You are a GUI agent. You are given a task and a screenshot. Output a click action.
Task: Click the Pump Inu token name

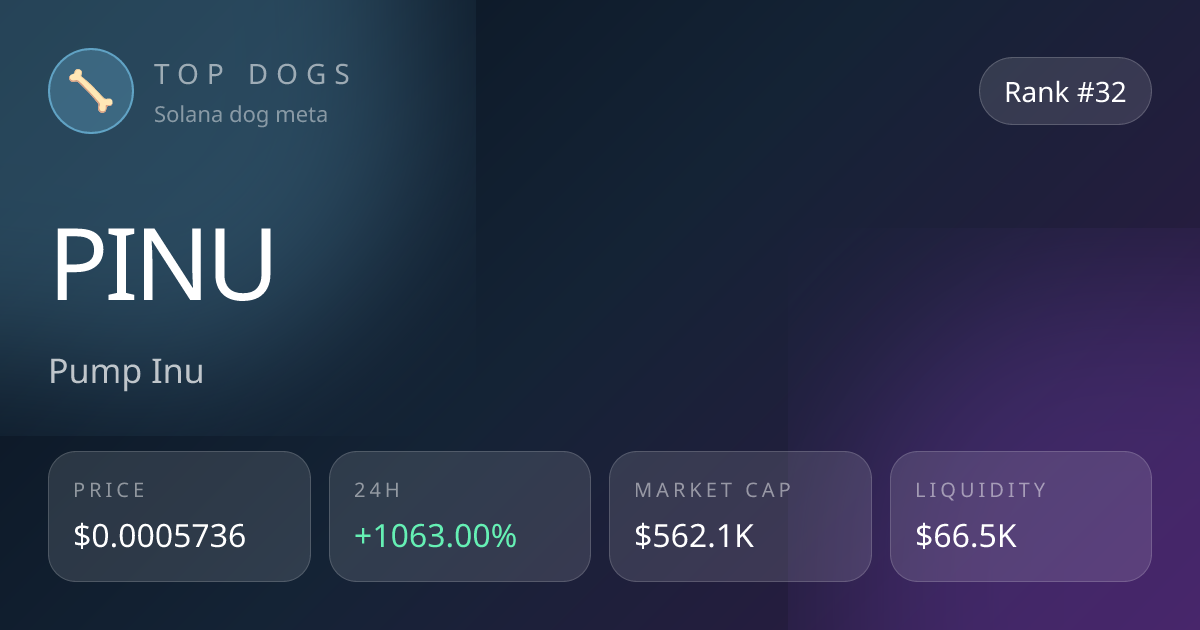click(x=126, y=372)
